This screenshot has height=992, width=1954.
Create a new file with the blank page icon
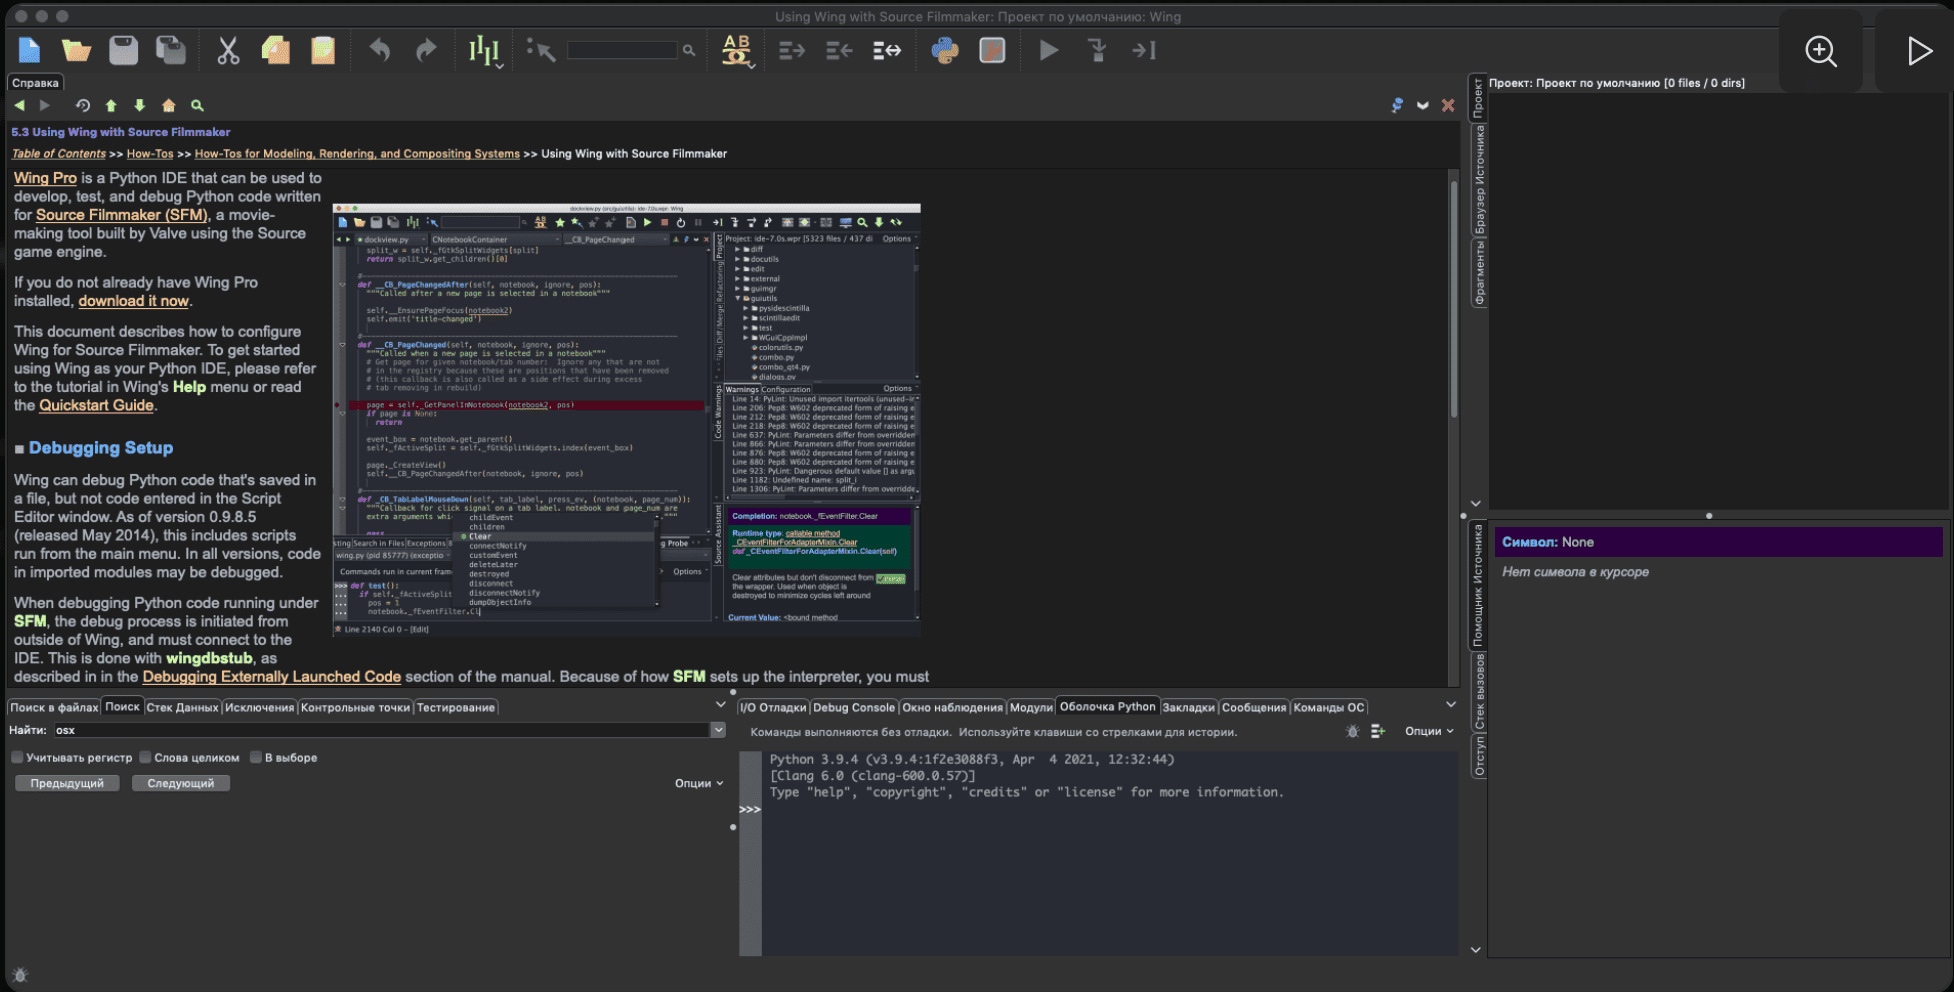tap(29, 50)
